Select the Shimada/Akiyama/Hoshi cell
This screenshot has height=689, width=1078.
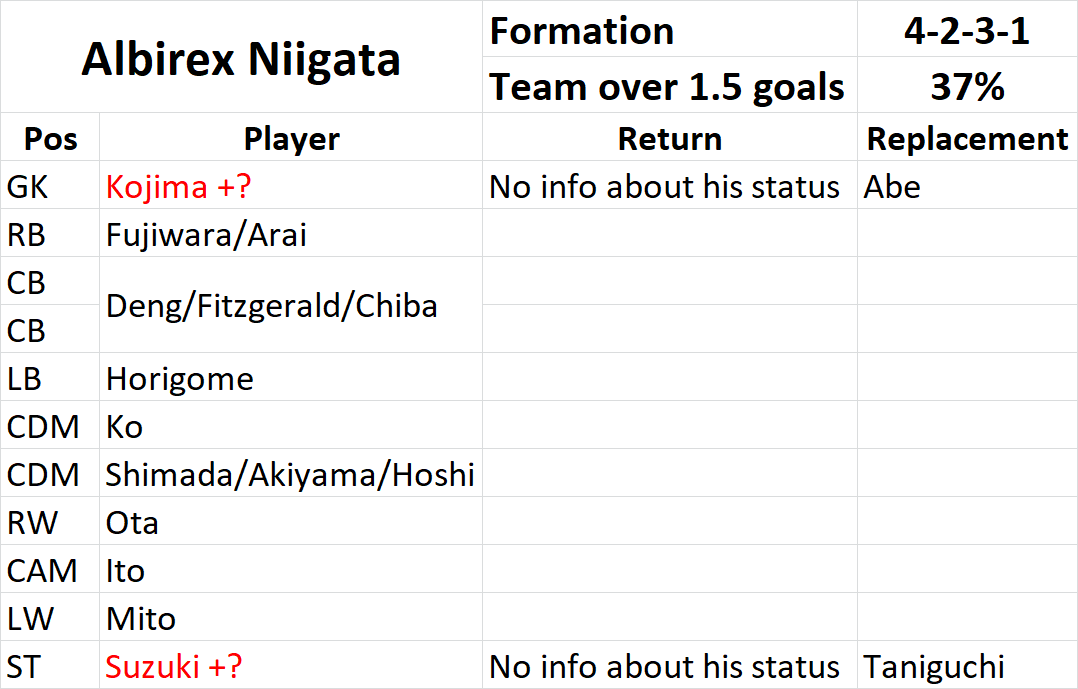click(x=292, y=474)
